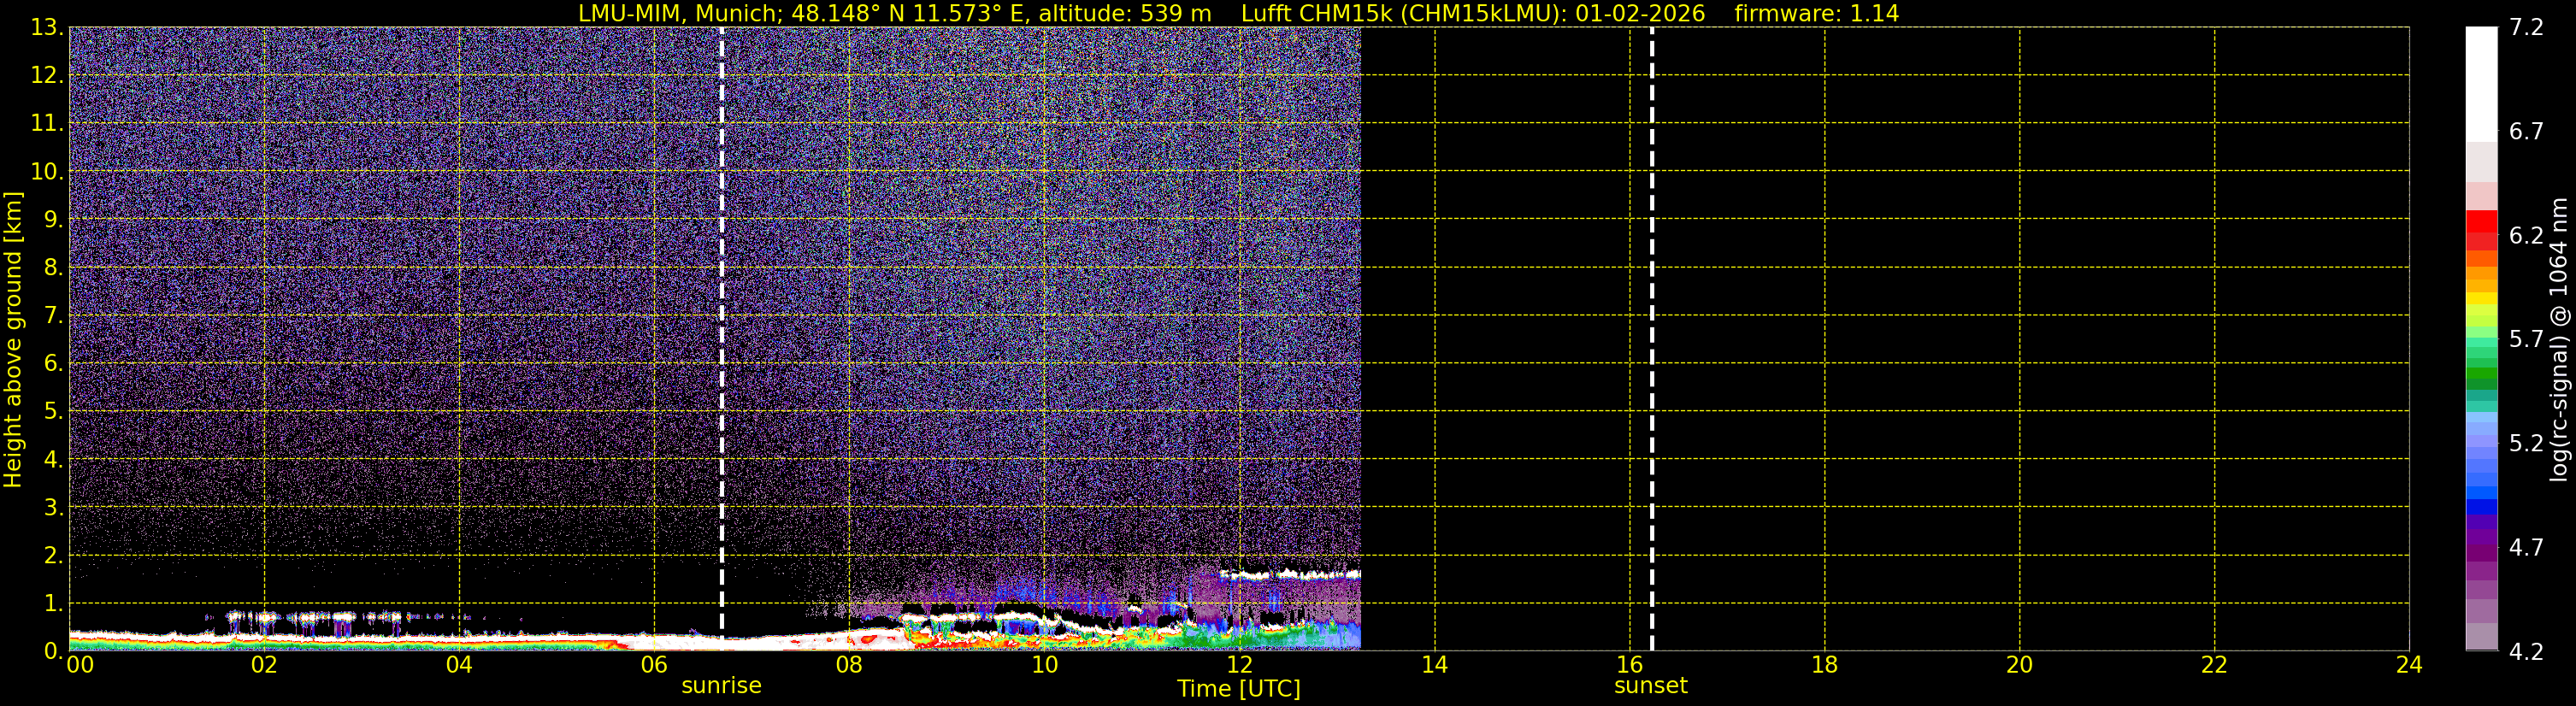
Task: Click the 'sunrise' label below the axis
Action: tap(721, 686)
